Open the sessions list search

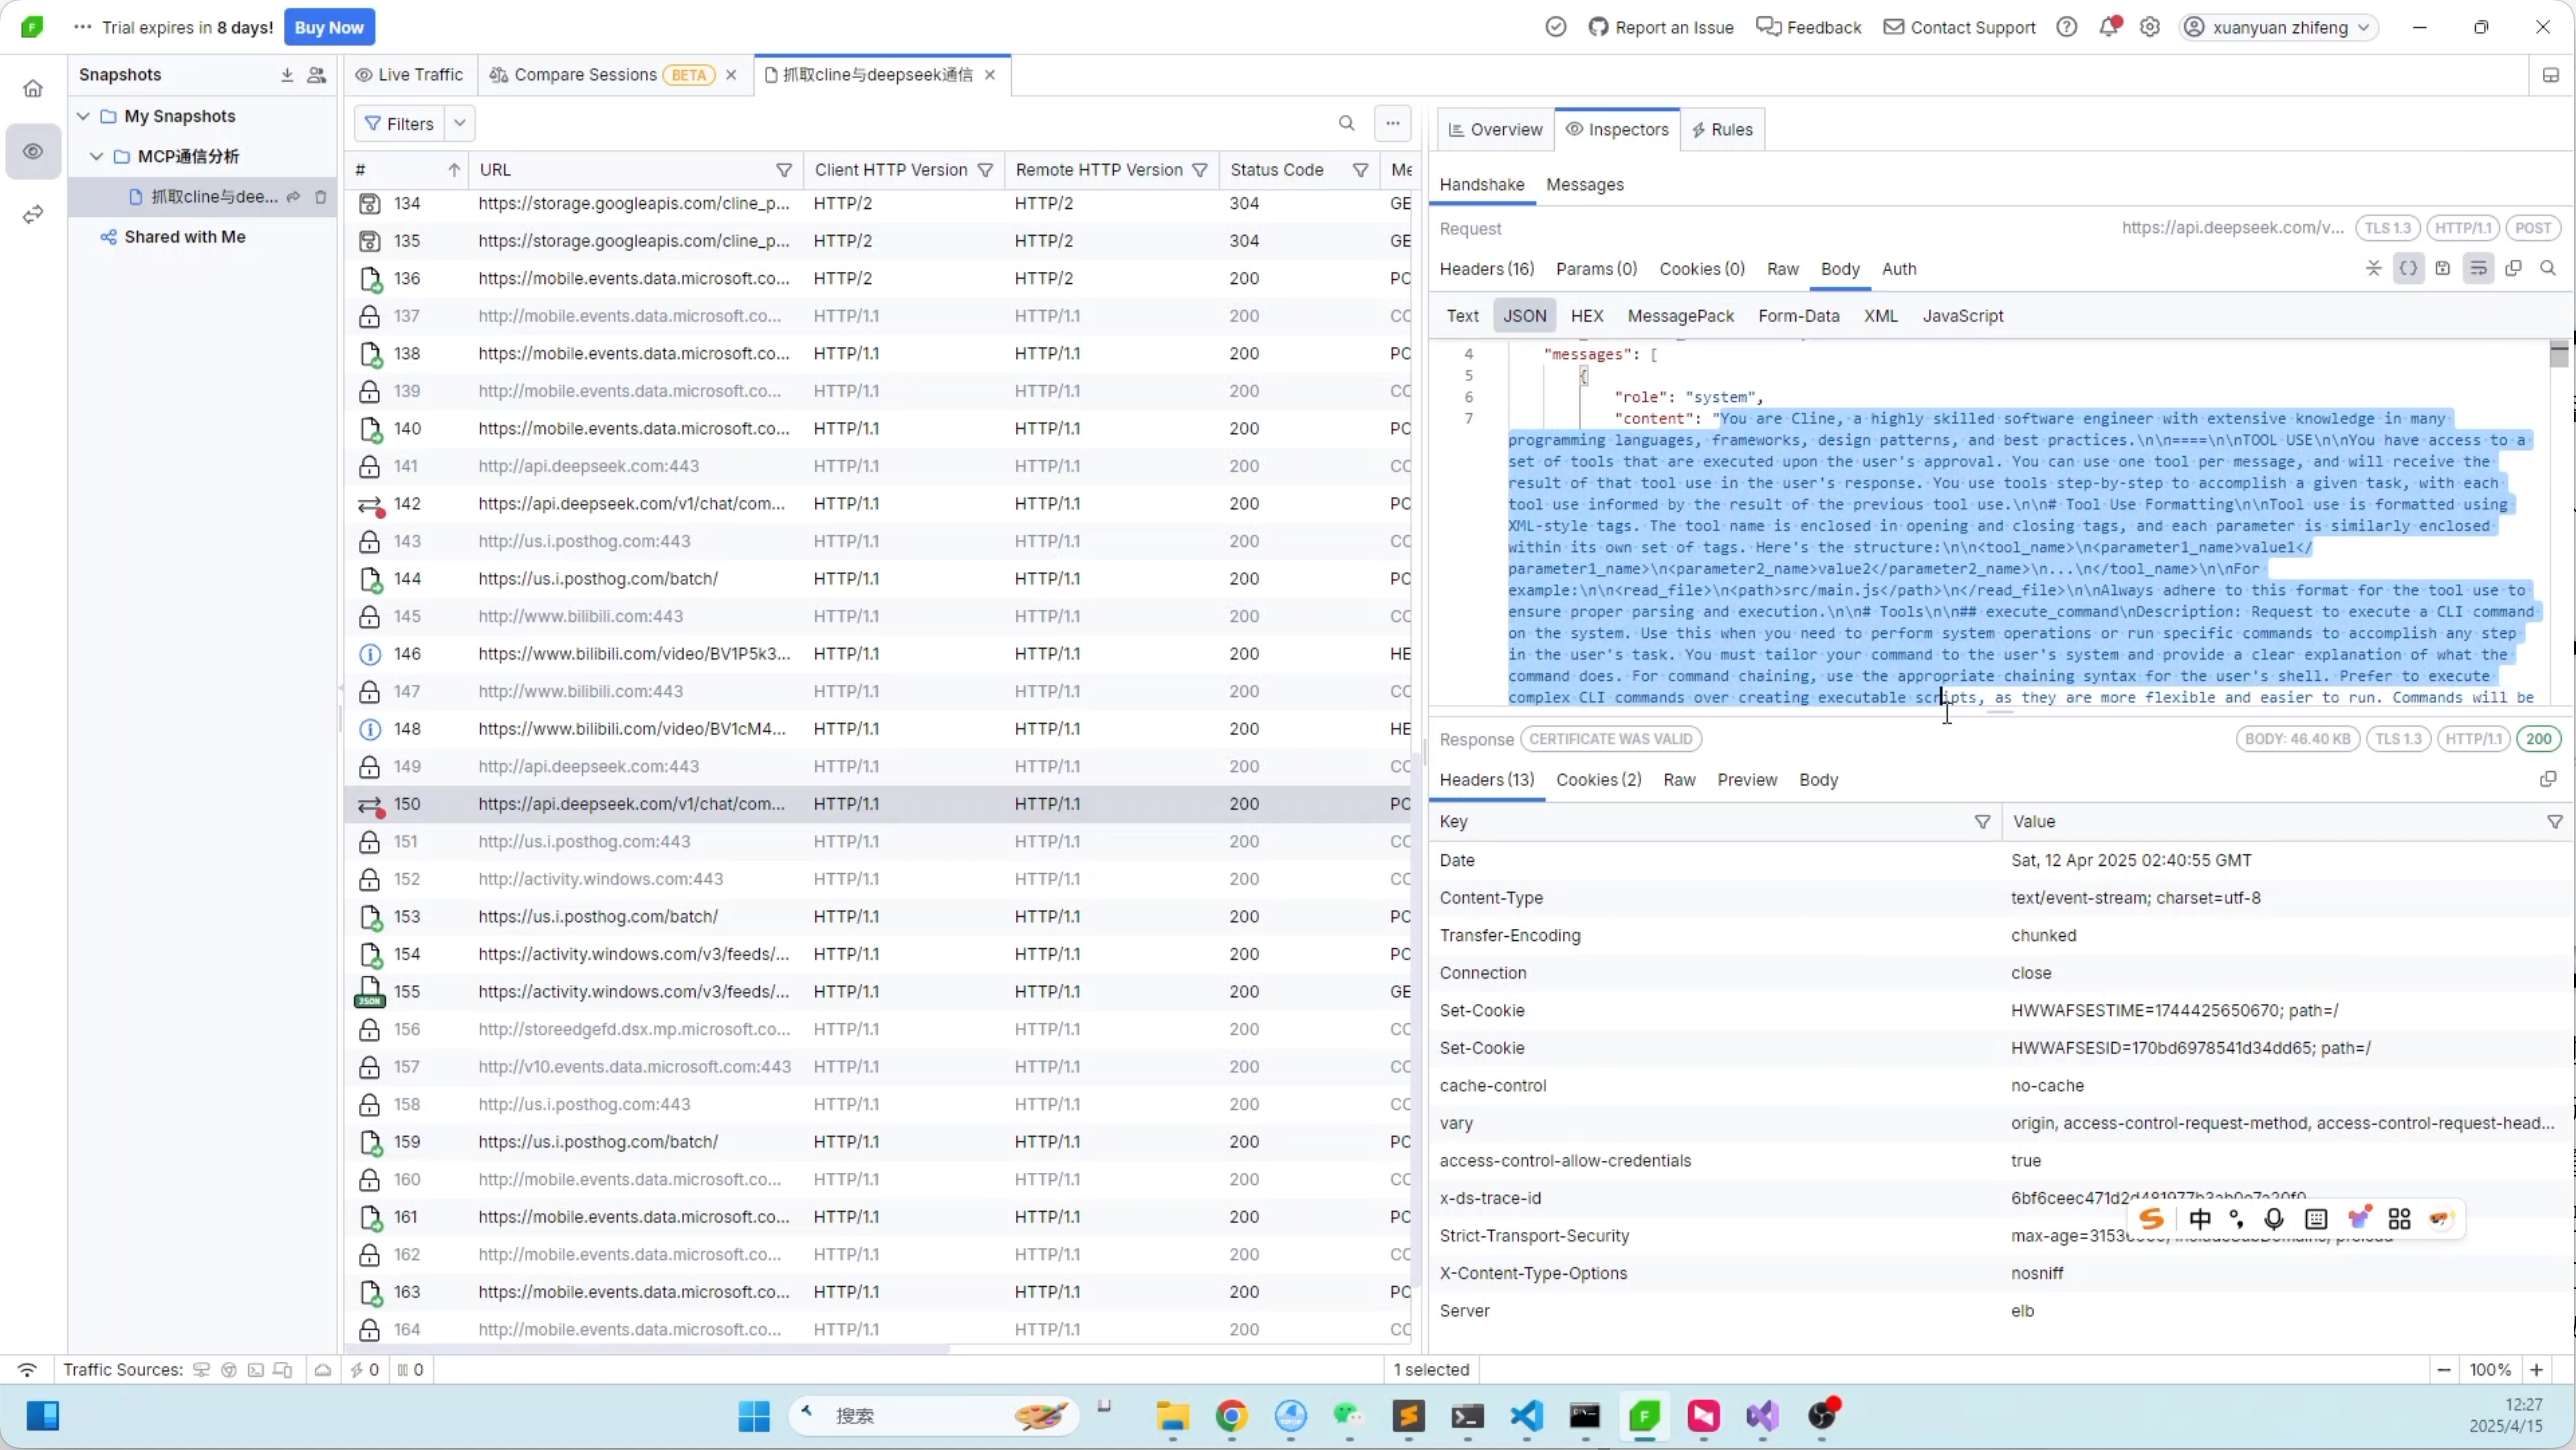(x=1346, y=123)
